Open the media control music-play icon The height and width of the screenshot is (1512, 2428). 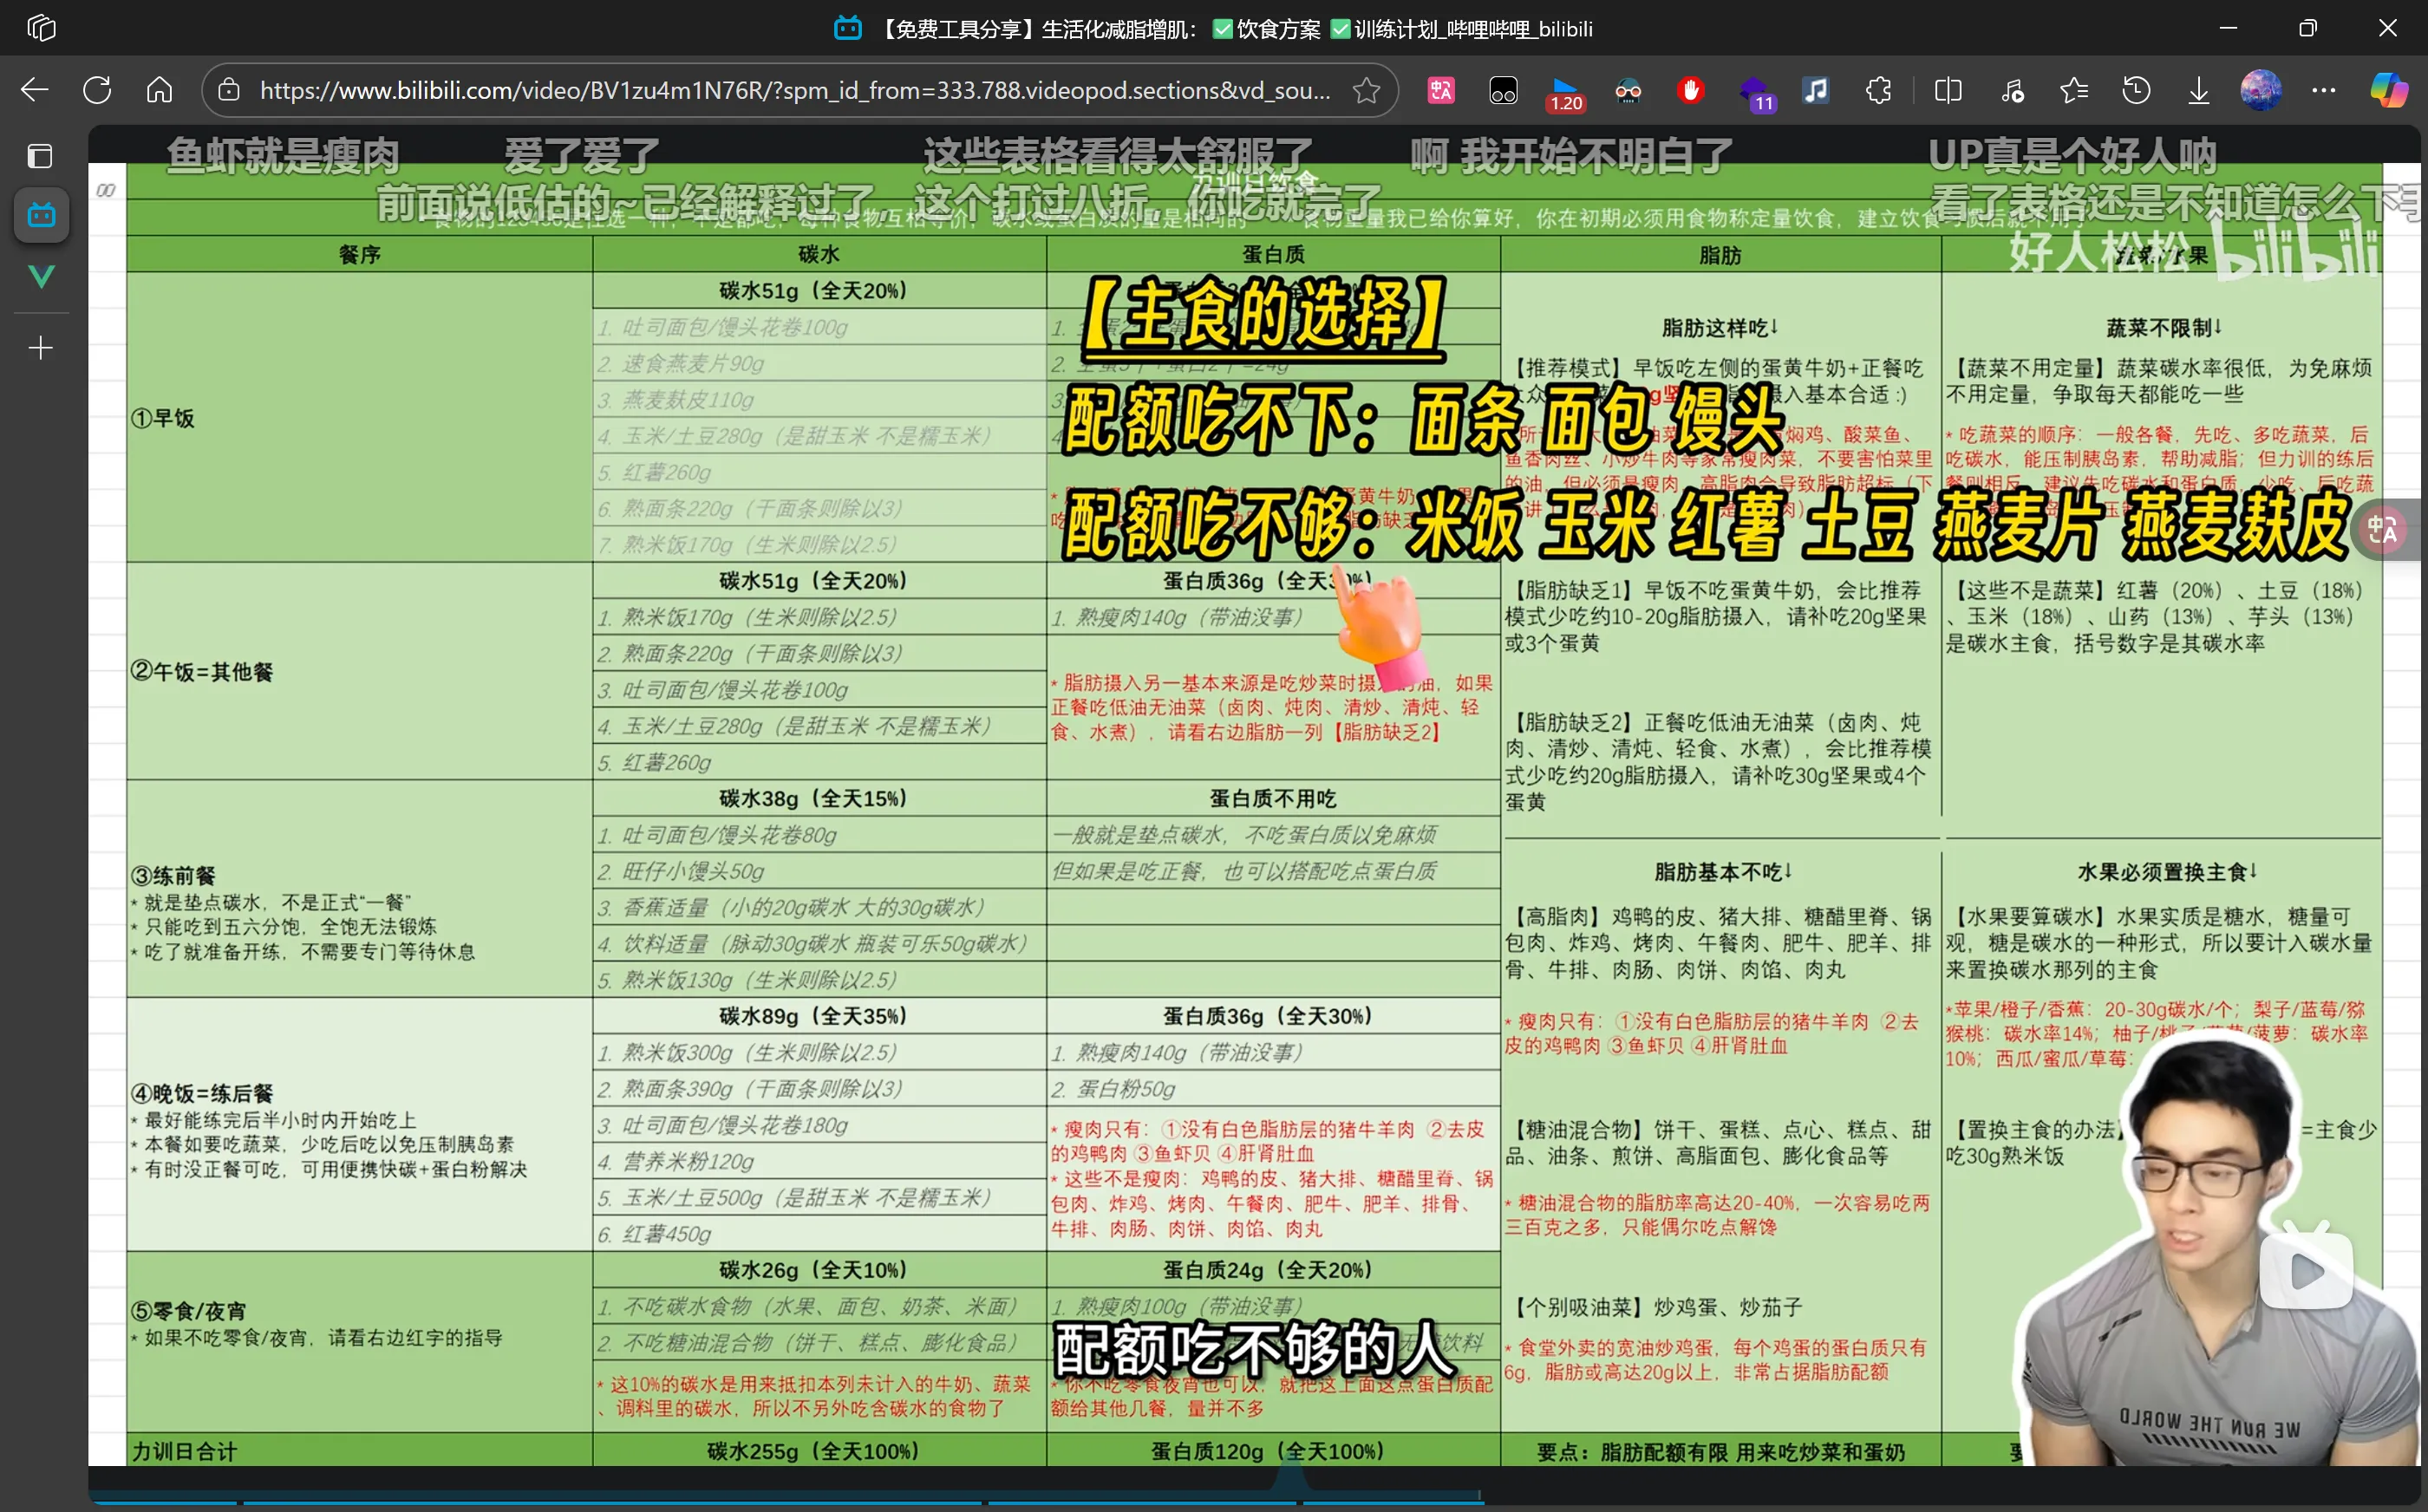click(x=2011, y=91)
